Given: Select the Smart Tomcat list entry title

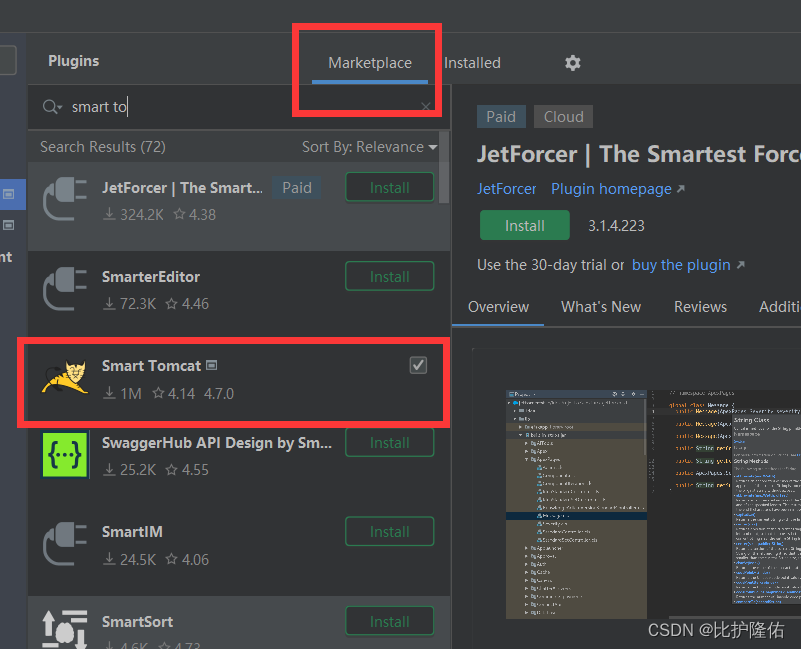Looking at the screenshot, I should pyautogui.click(x=151, y=366).
